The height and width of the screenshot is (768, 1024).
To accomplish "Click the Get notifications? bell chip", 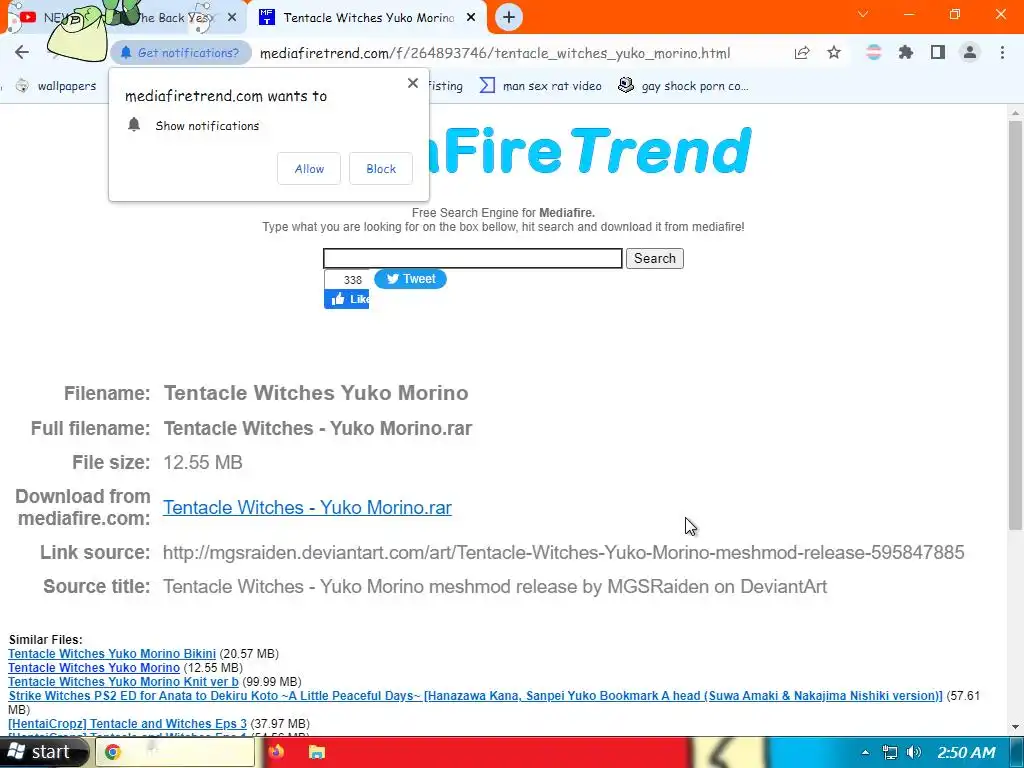I will pos(181,53).
